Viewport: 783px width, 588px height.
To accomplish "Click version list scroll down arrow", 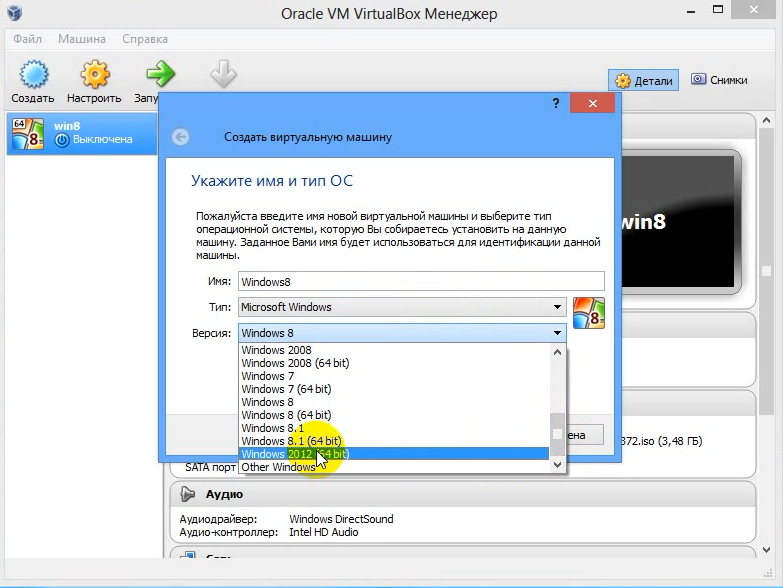I will point(558,465).
